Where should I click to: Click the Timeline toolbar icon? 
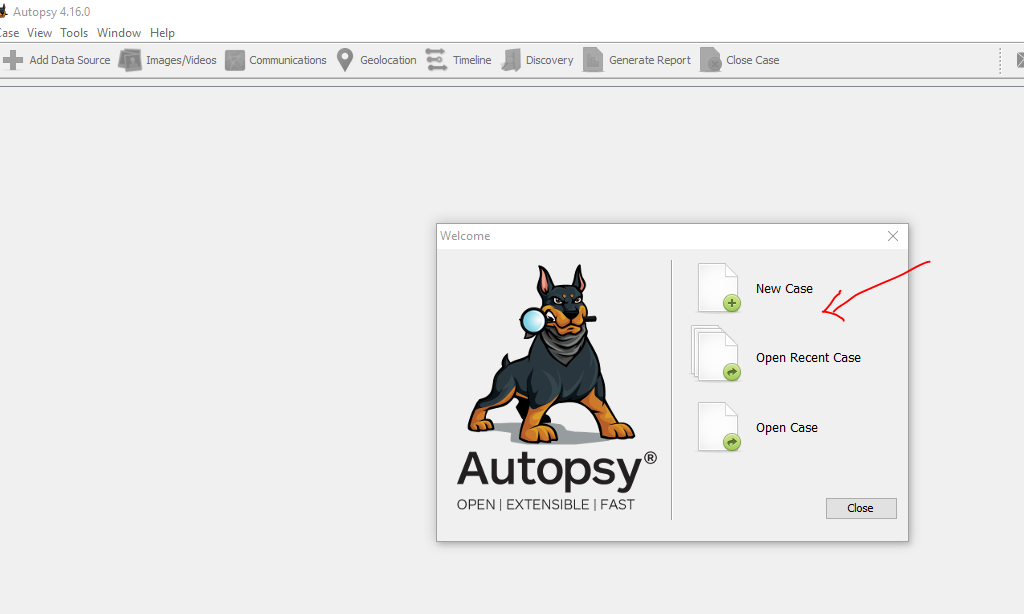point(436,59)
